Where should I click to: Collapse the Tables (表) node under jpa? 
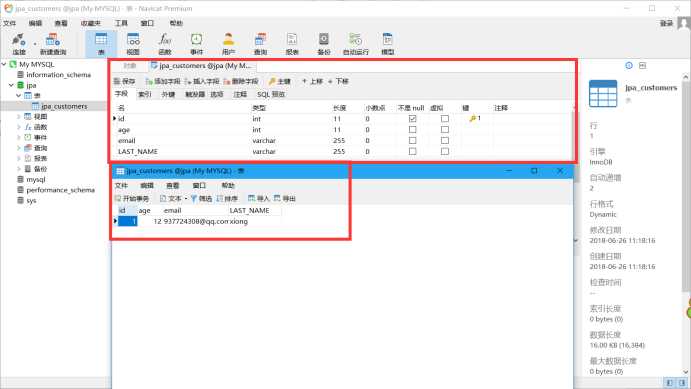pyautogui.click(x=19, y=96)
